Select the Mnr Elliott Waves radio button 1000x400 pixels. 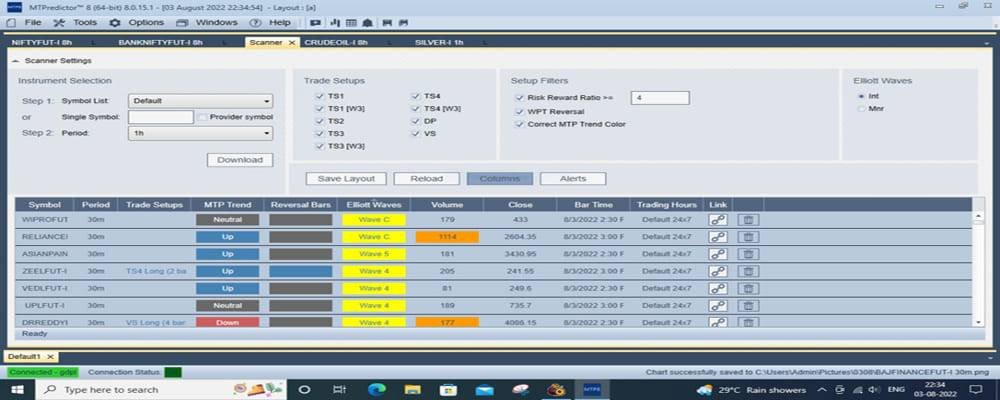(862, 108)
